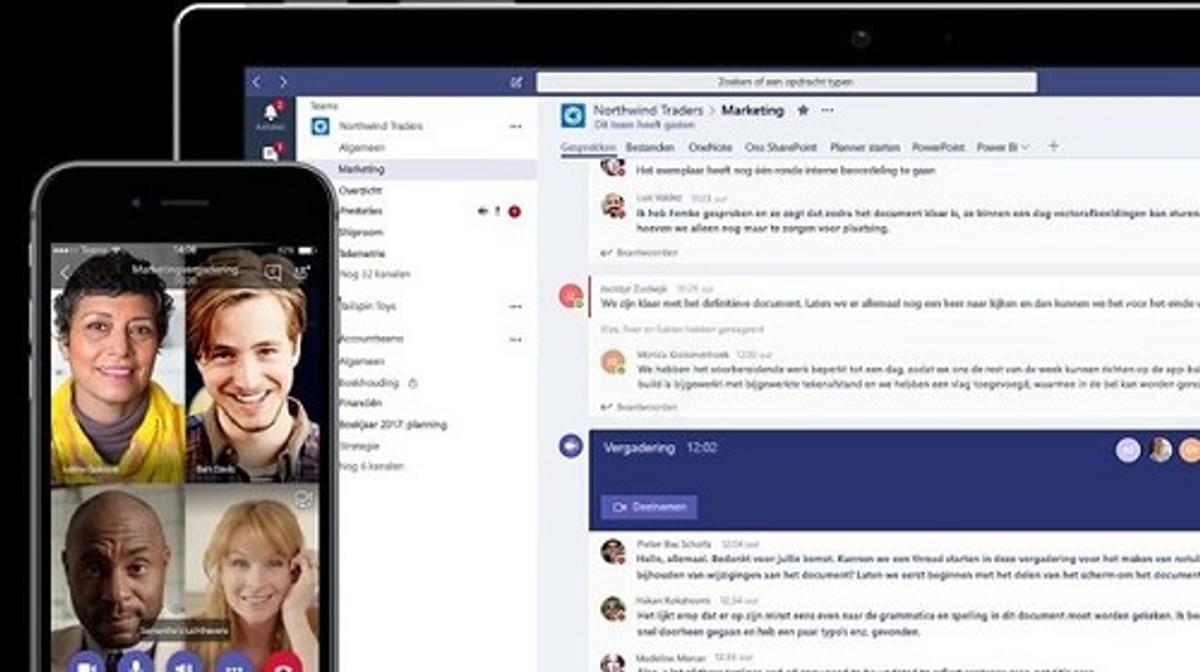Open the chat icon in the phone call header

pos(272,271)
